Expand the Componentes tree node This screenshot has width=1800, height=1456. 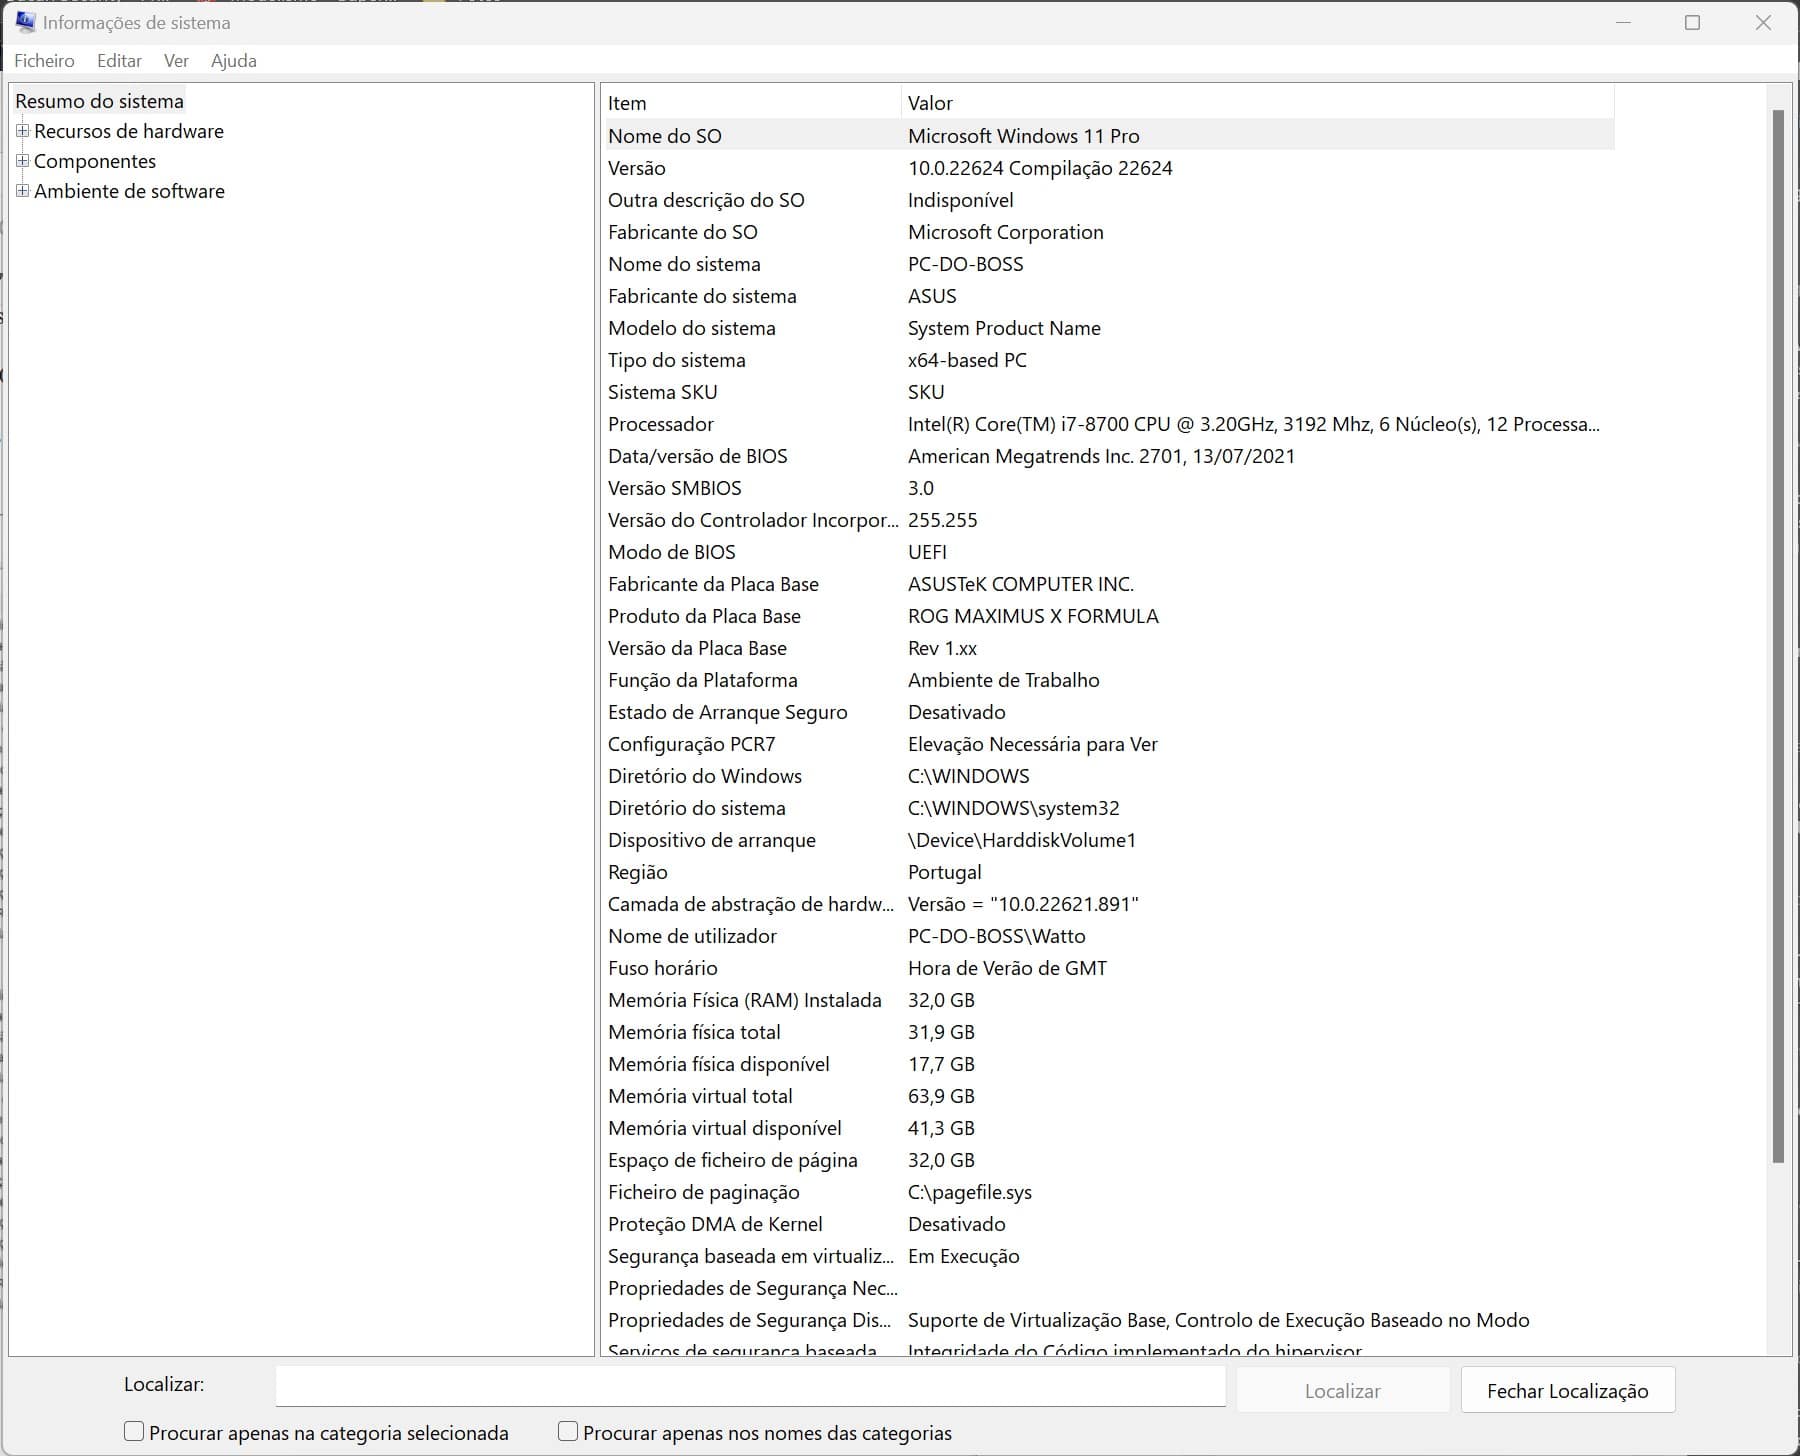[22, 161]
